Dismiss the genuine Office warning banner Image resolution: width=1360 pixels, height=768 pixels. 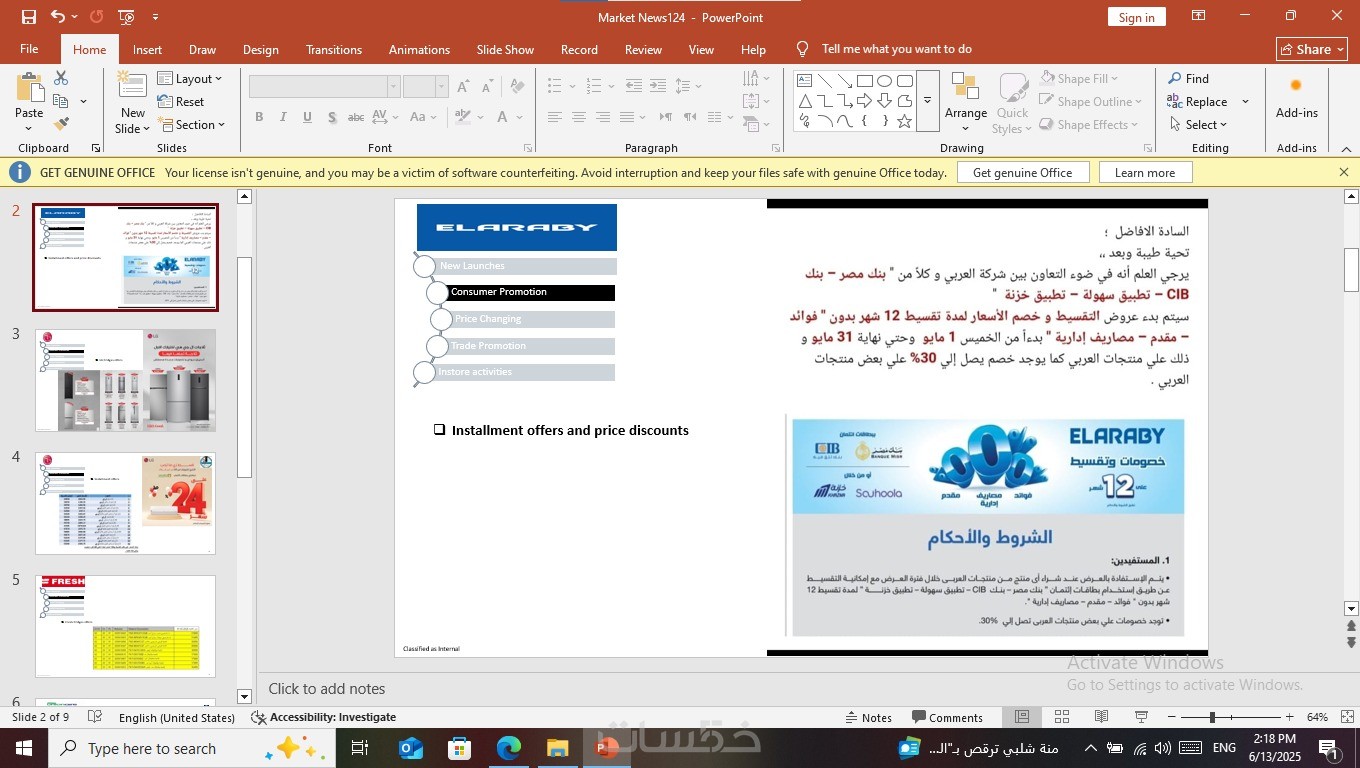tap(1343, 172)
